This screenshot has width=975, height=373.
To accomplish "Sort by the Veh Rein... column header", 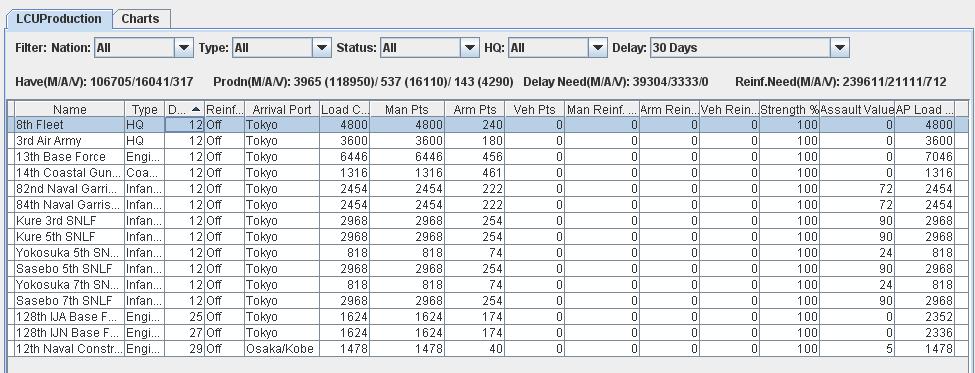I will (x=729, y=109).
